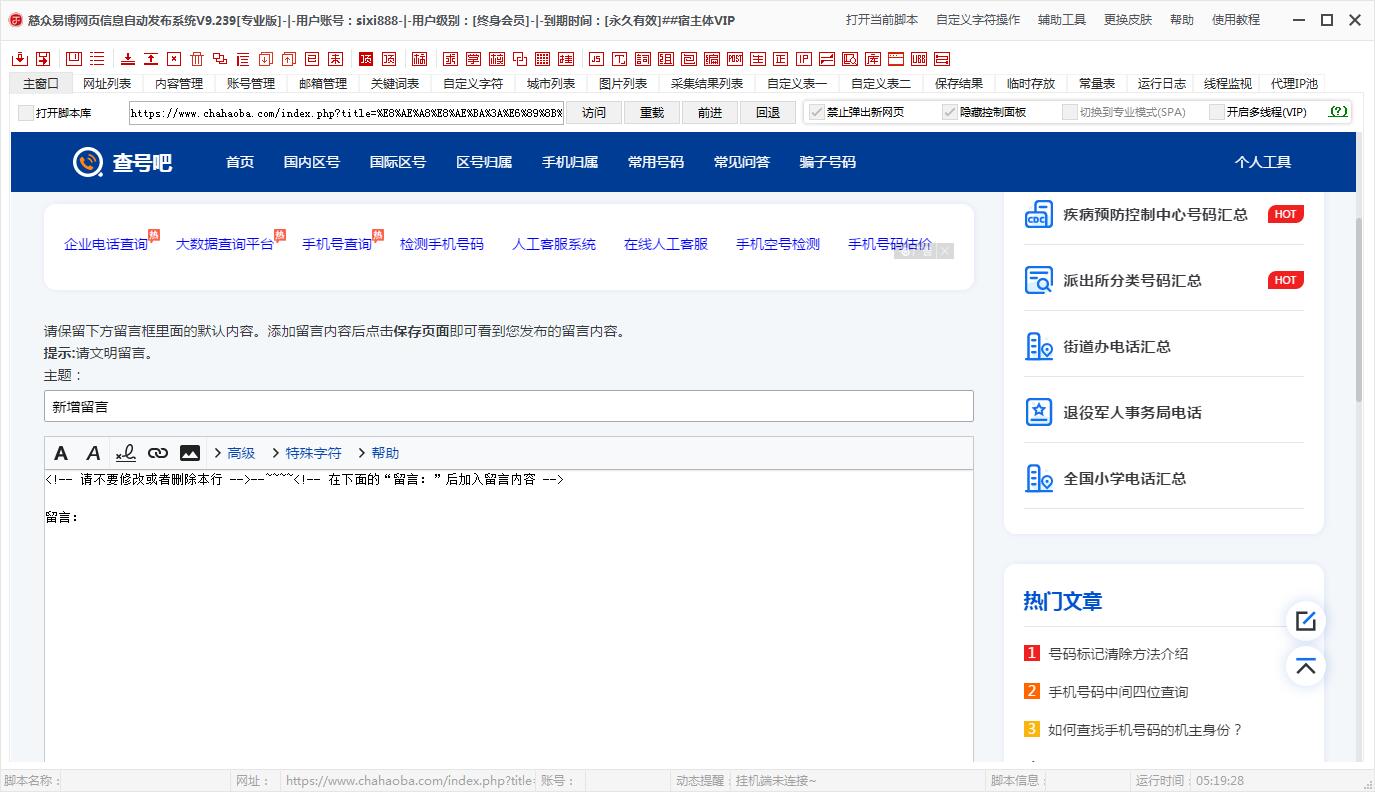Click the 库 toolbar icon

click(x=873, y=59)
